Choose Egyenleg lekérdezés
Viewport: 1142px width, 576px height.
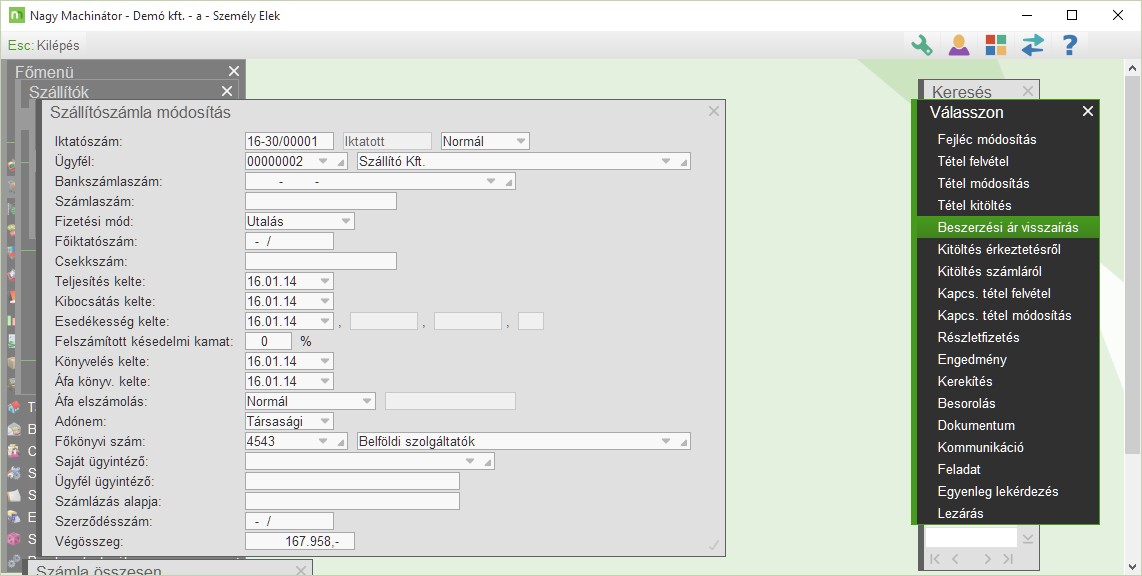(x=1007, y=491)
